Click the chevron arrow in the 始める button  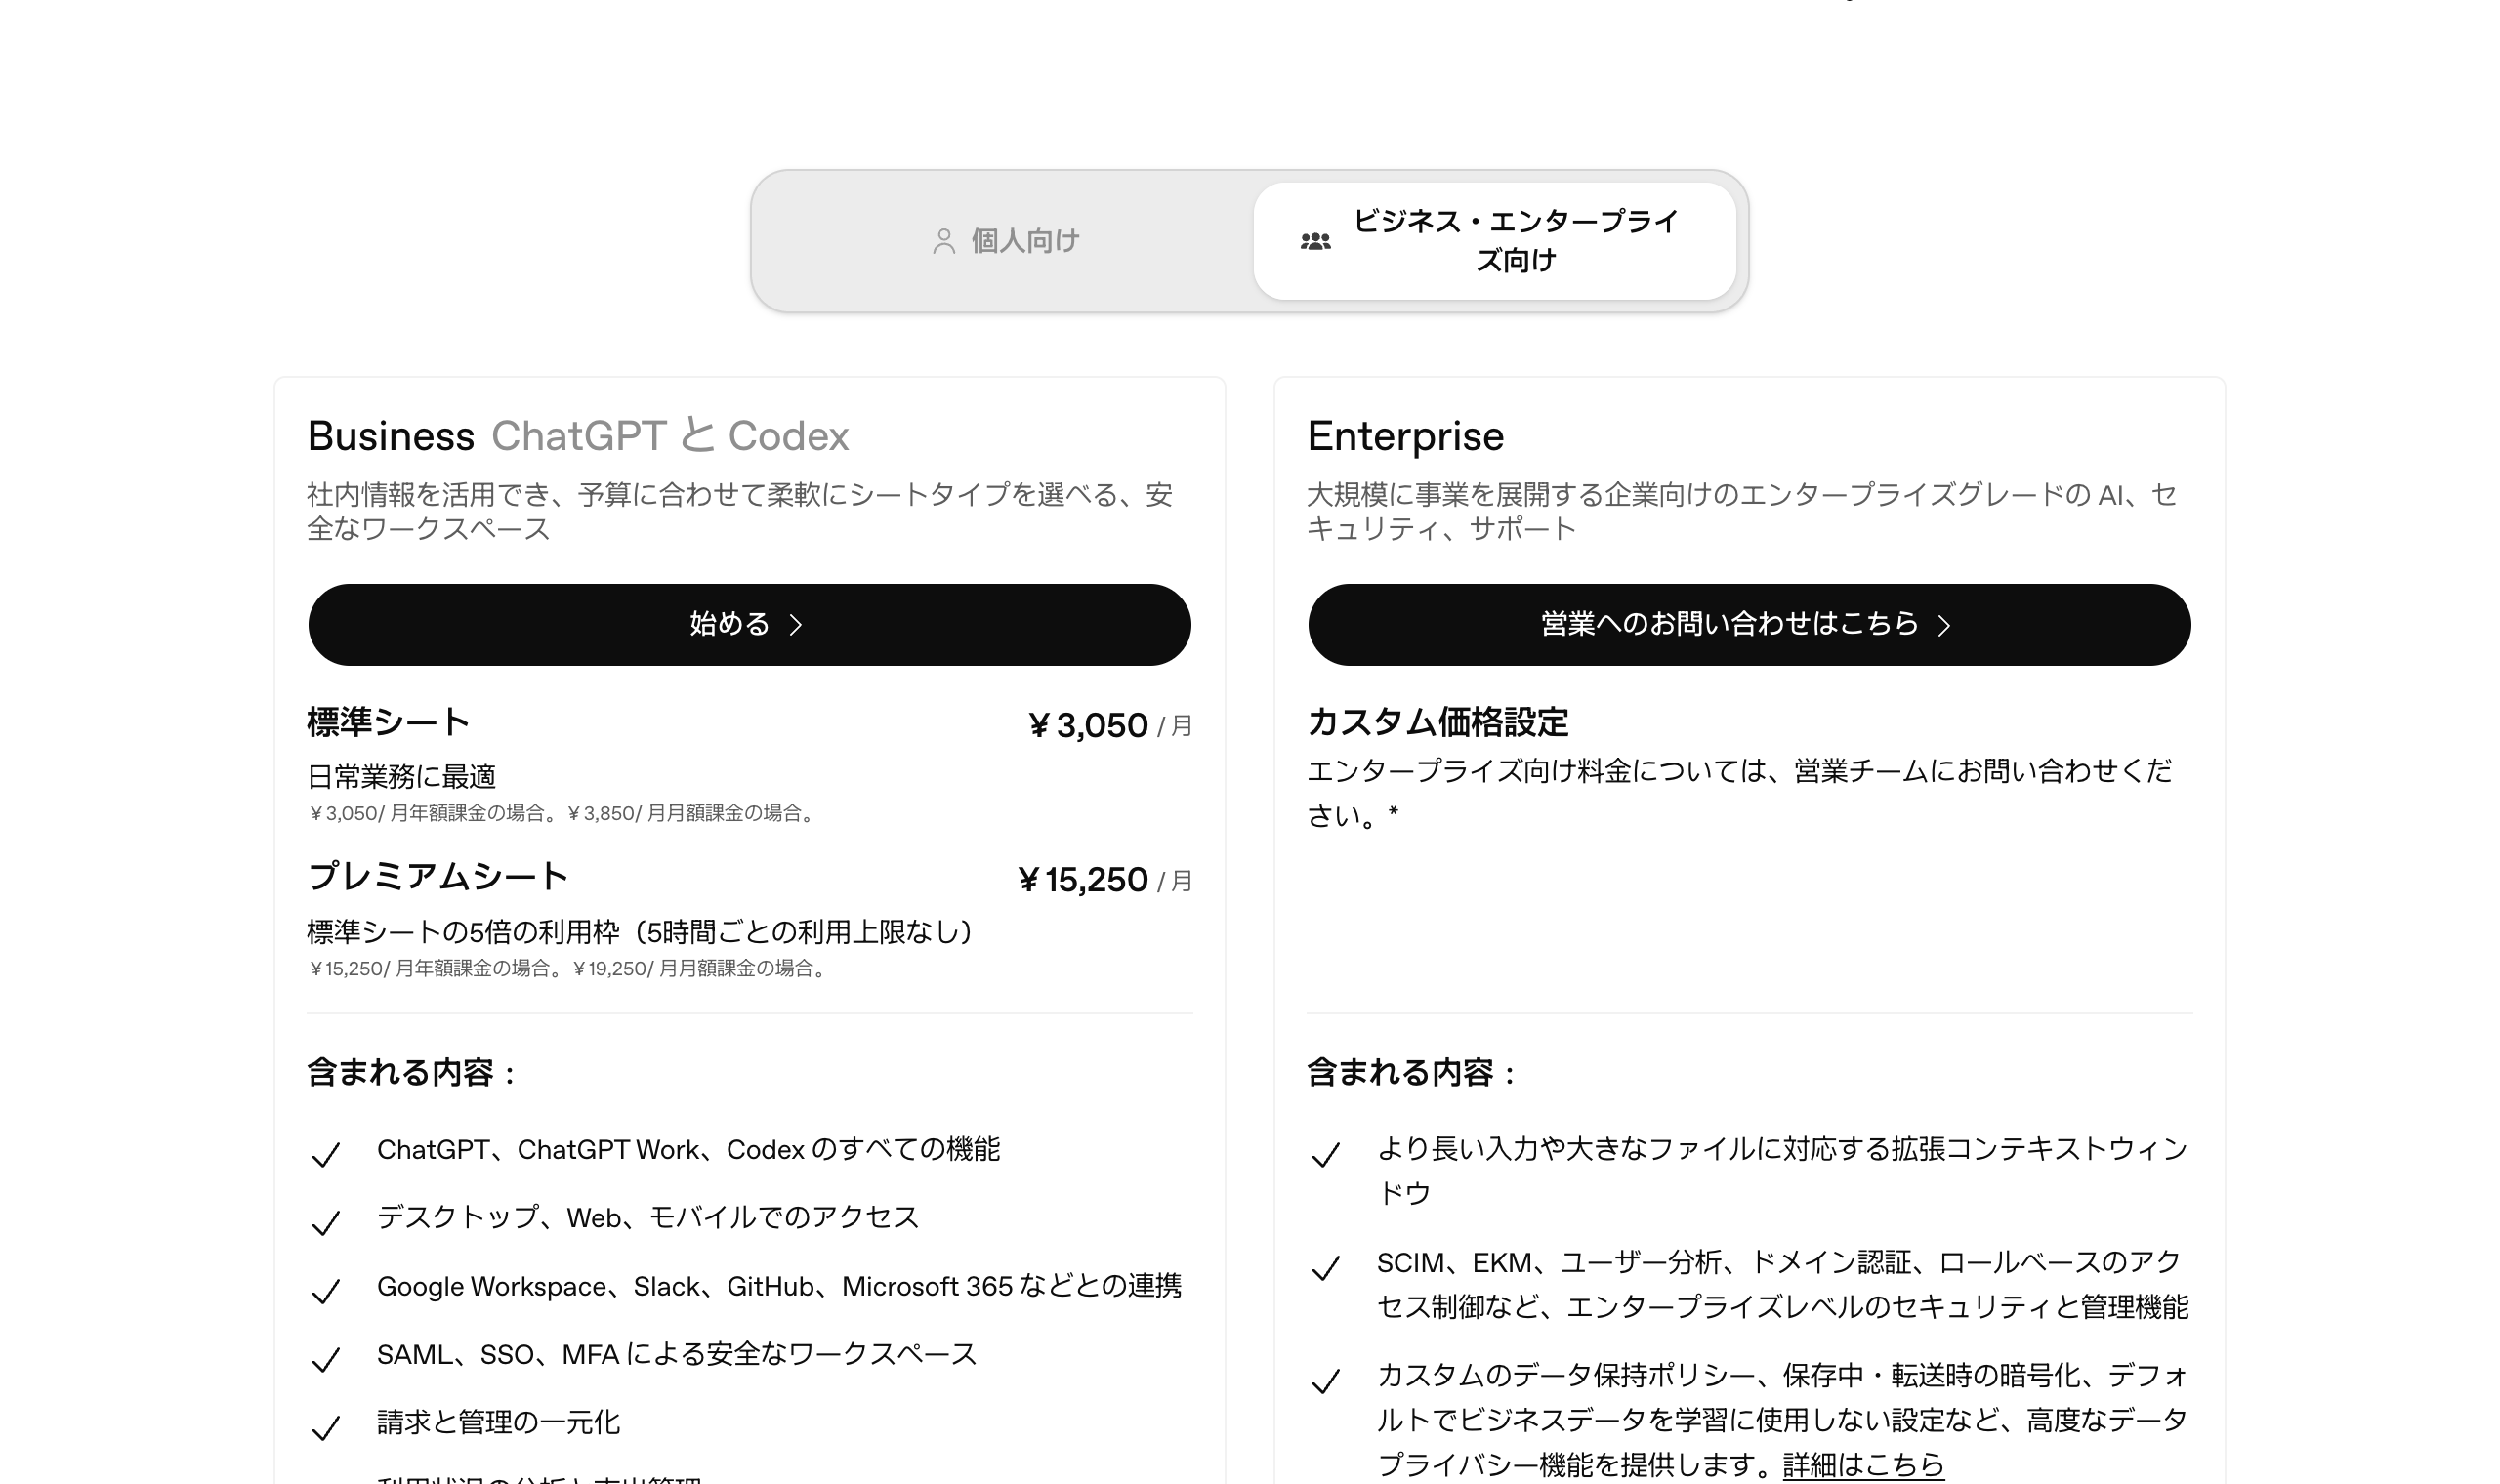(x=796, y=625)
